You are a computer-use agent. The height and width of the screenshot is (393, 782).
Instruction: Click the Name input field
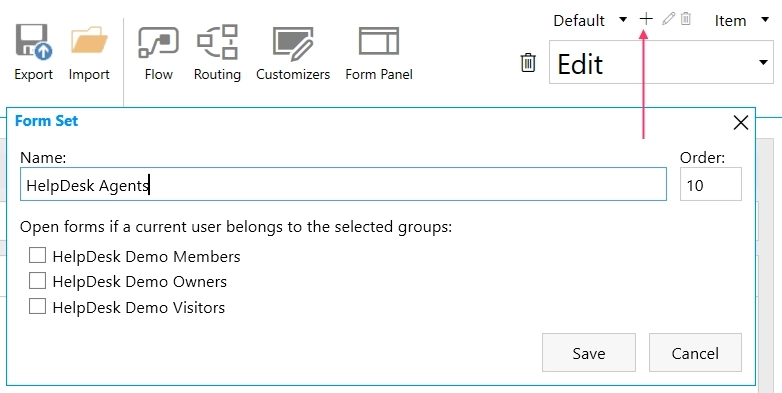click(x=343, y=185)
